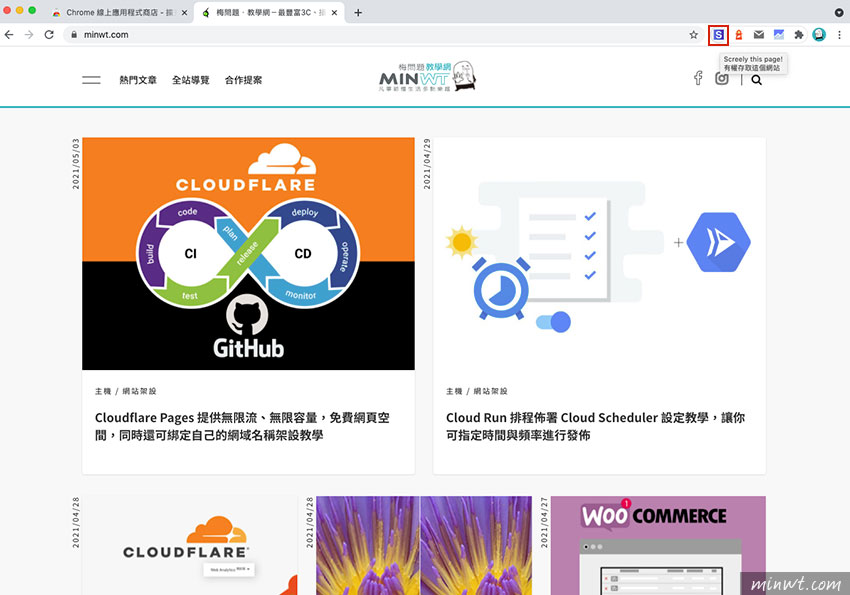This screenshot has height=595, width=850.
Task: Switch to the 梅問題．教學網 tab
Action: tap(269, 12)
